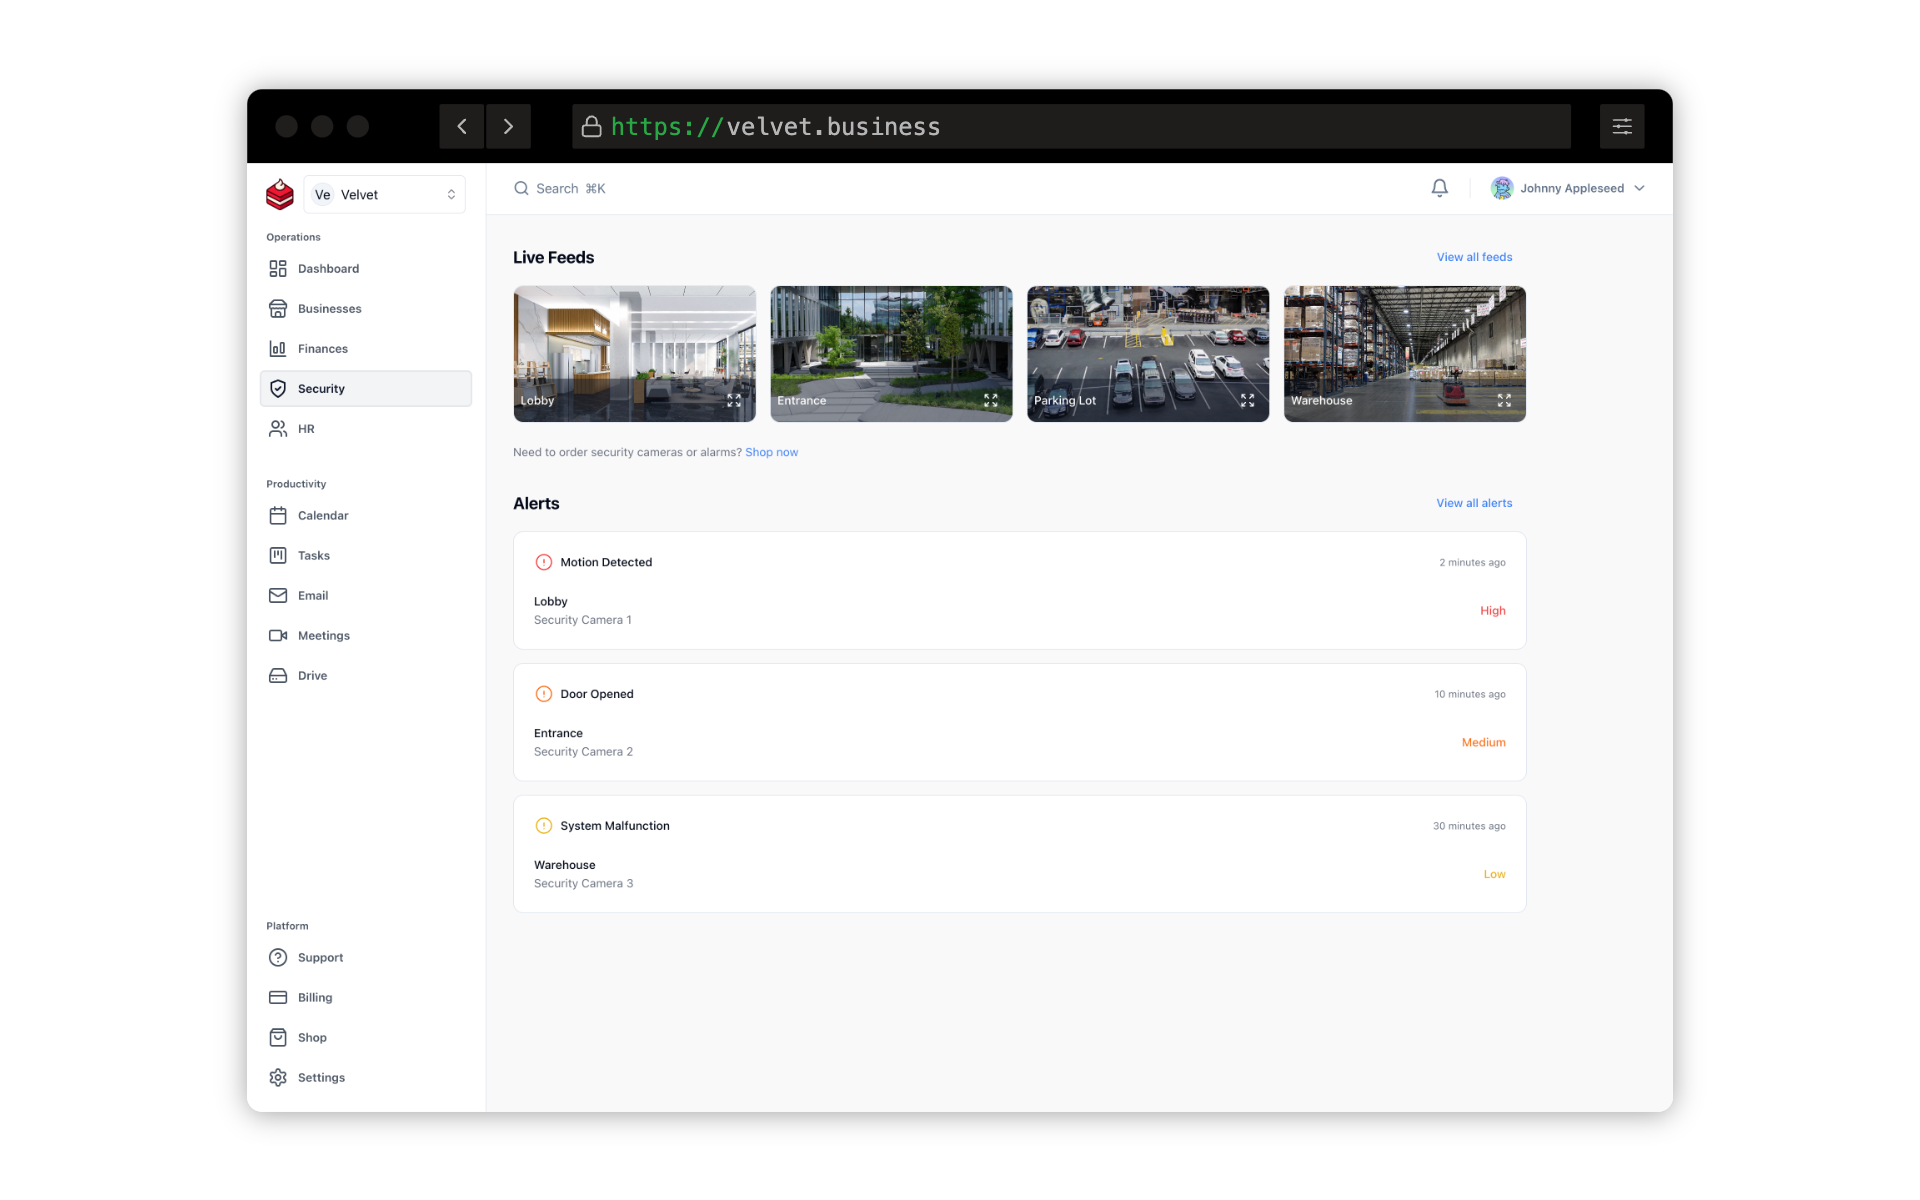Click the Shop now link

[770, 452]
